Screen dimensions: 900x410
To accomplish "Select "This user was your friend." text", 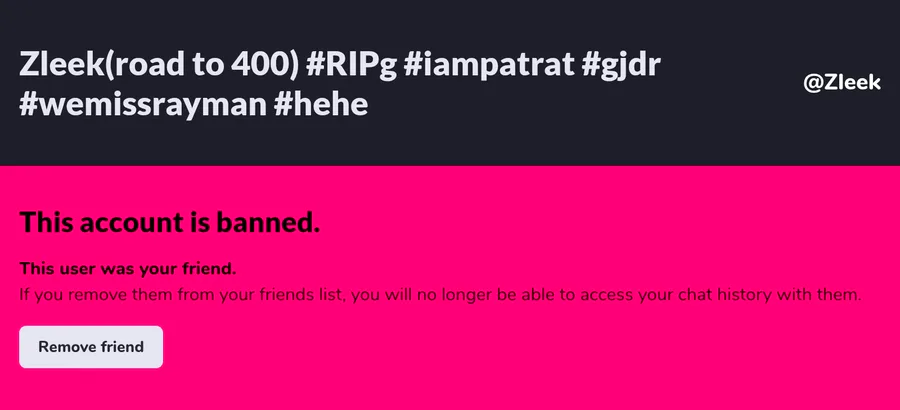I will (x=128, y=269).
